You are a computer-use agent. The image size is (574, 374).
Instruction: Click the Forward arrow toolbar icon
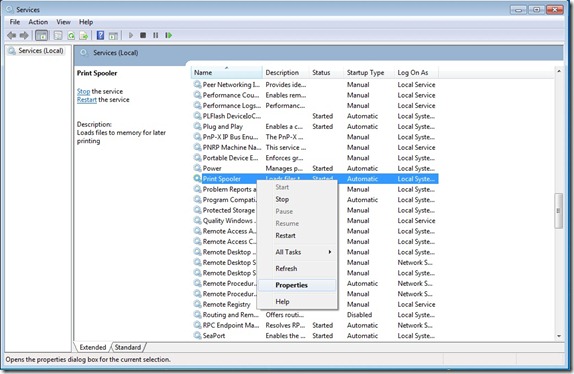24,35
